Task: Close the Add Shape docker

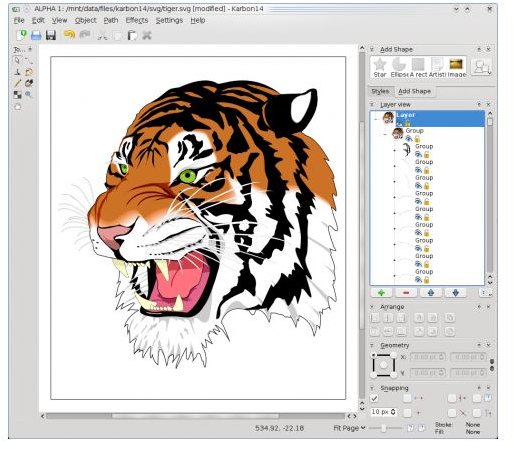Action: tap(488, 49)
